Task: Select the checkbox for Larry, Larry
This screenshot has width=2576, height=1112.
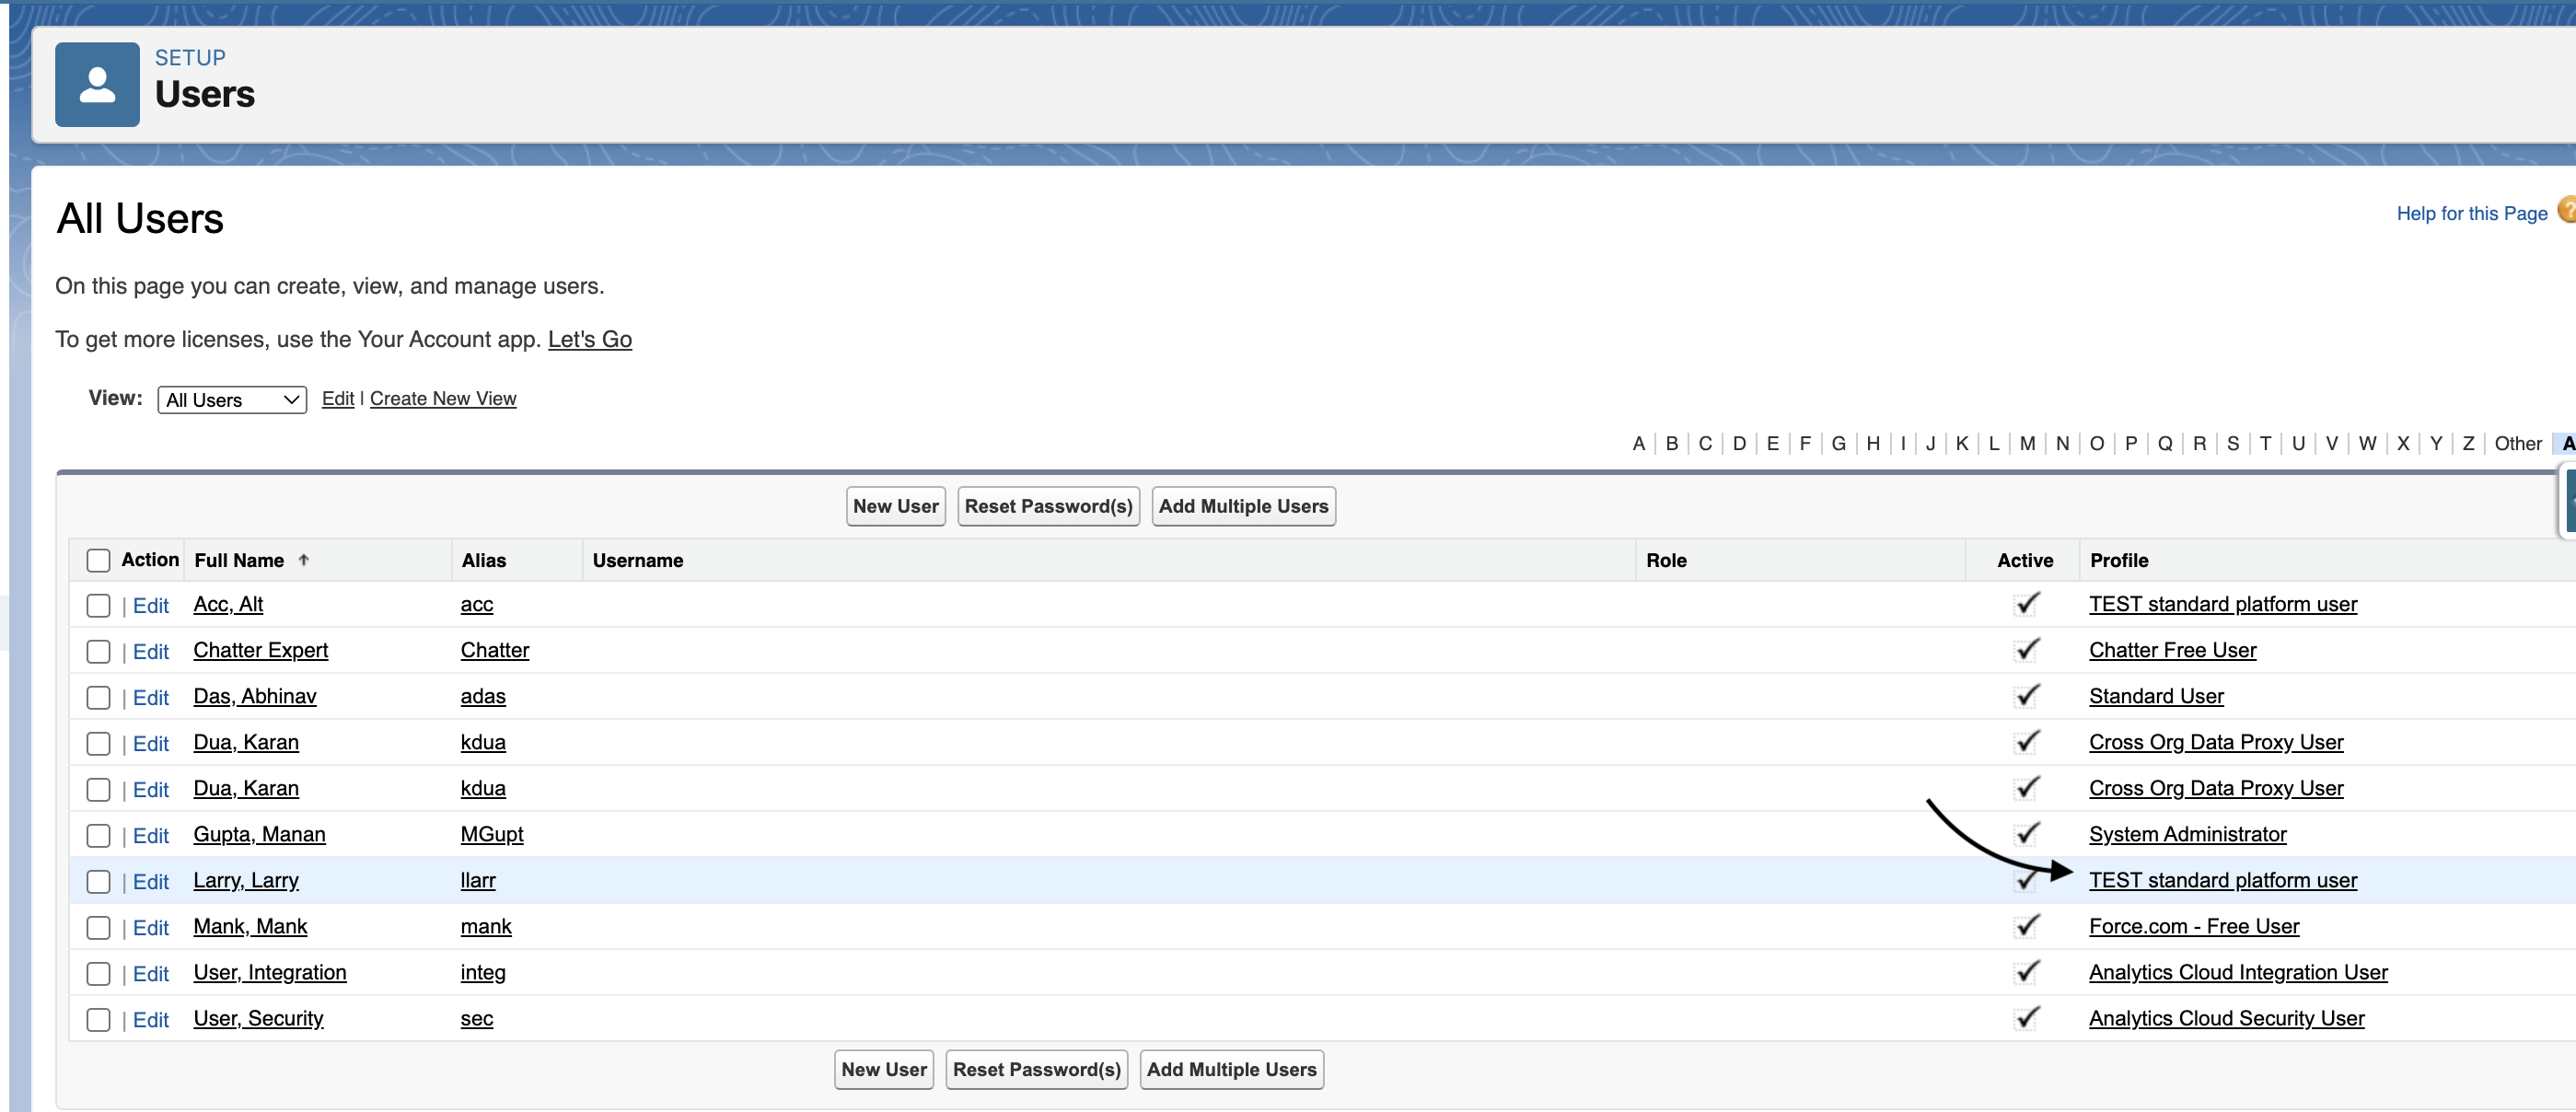Action: coord(98,882)
